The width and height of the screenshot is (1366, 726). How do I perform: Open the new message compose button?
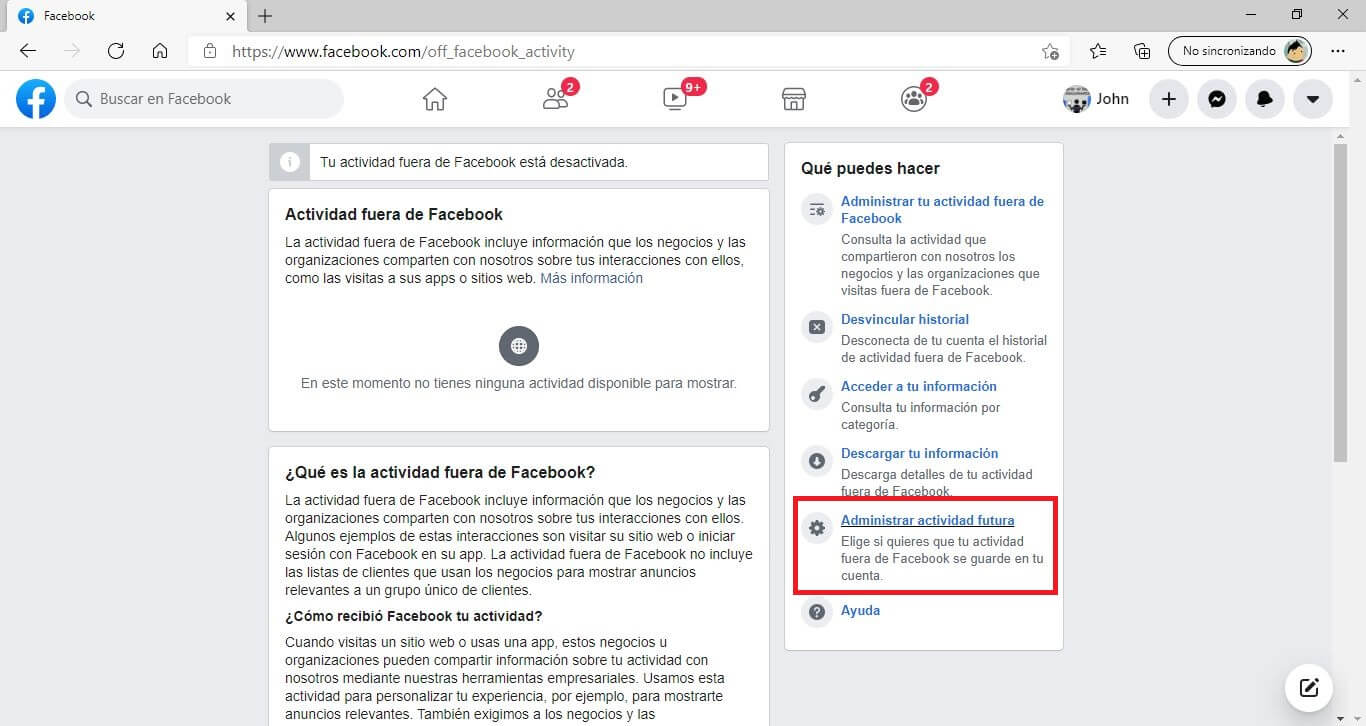(1309, 687)
